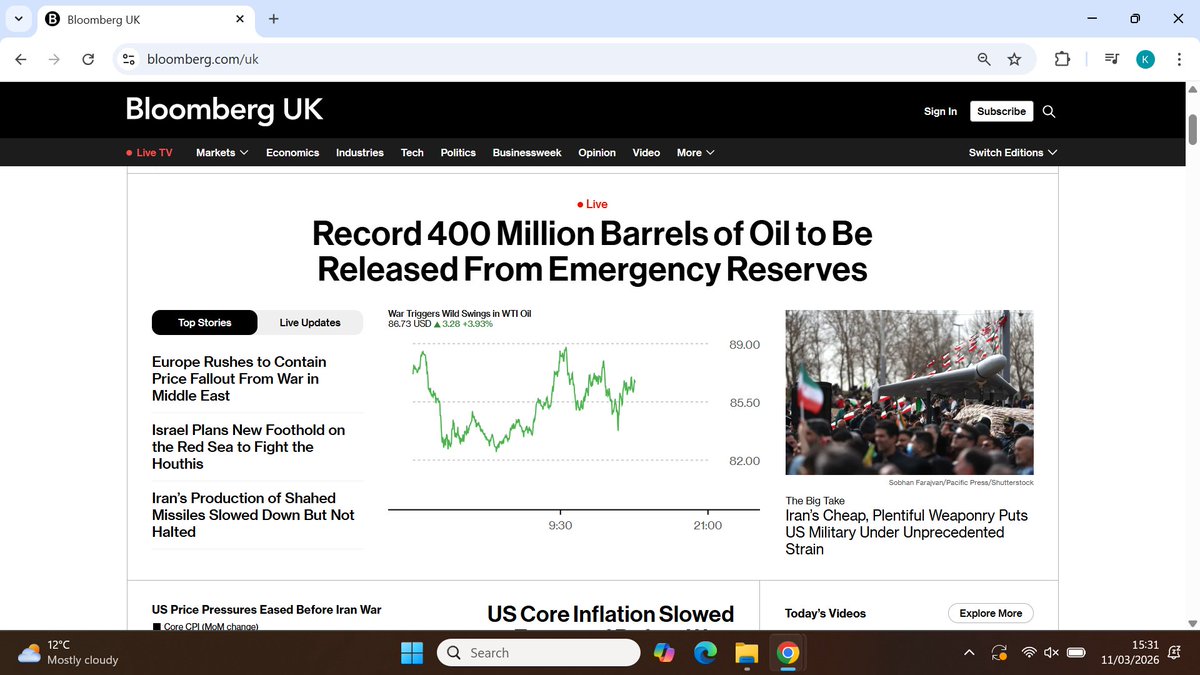Open the Opinion section

597,153
